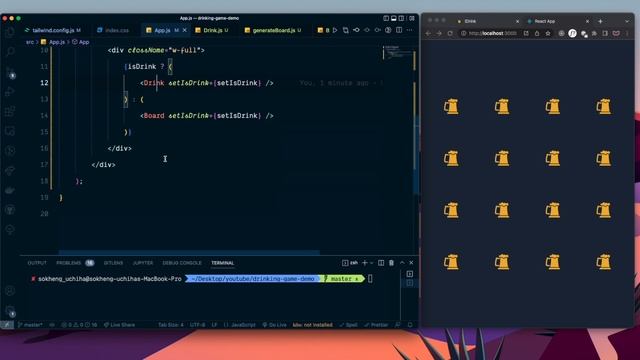The image size is (640, 360).
Task: Open the browser extensions puzzle icon
Action: click(595, 33)
